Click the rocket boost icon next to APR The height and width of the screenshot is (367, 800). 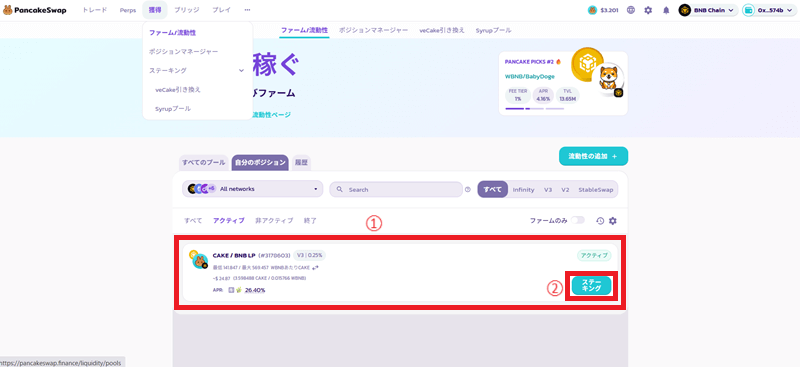pyautogui.click(x=238, y=290)
